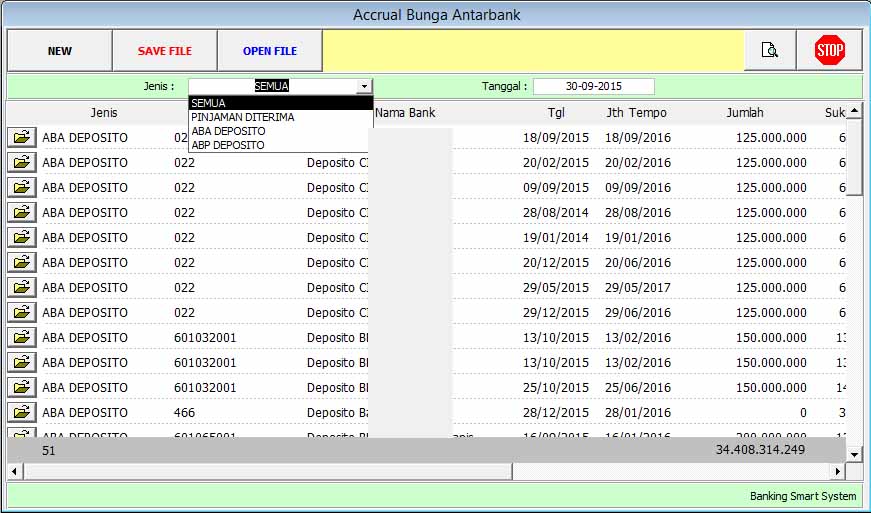Click the NEW button
Image resolution: width=871 pixels, height=513 pixels.
coord(59,51)
